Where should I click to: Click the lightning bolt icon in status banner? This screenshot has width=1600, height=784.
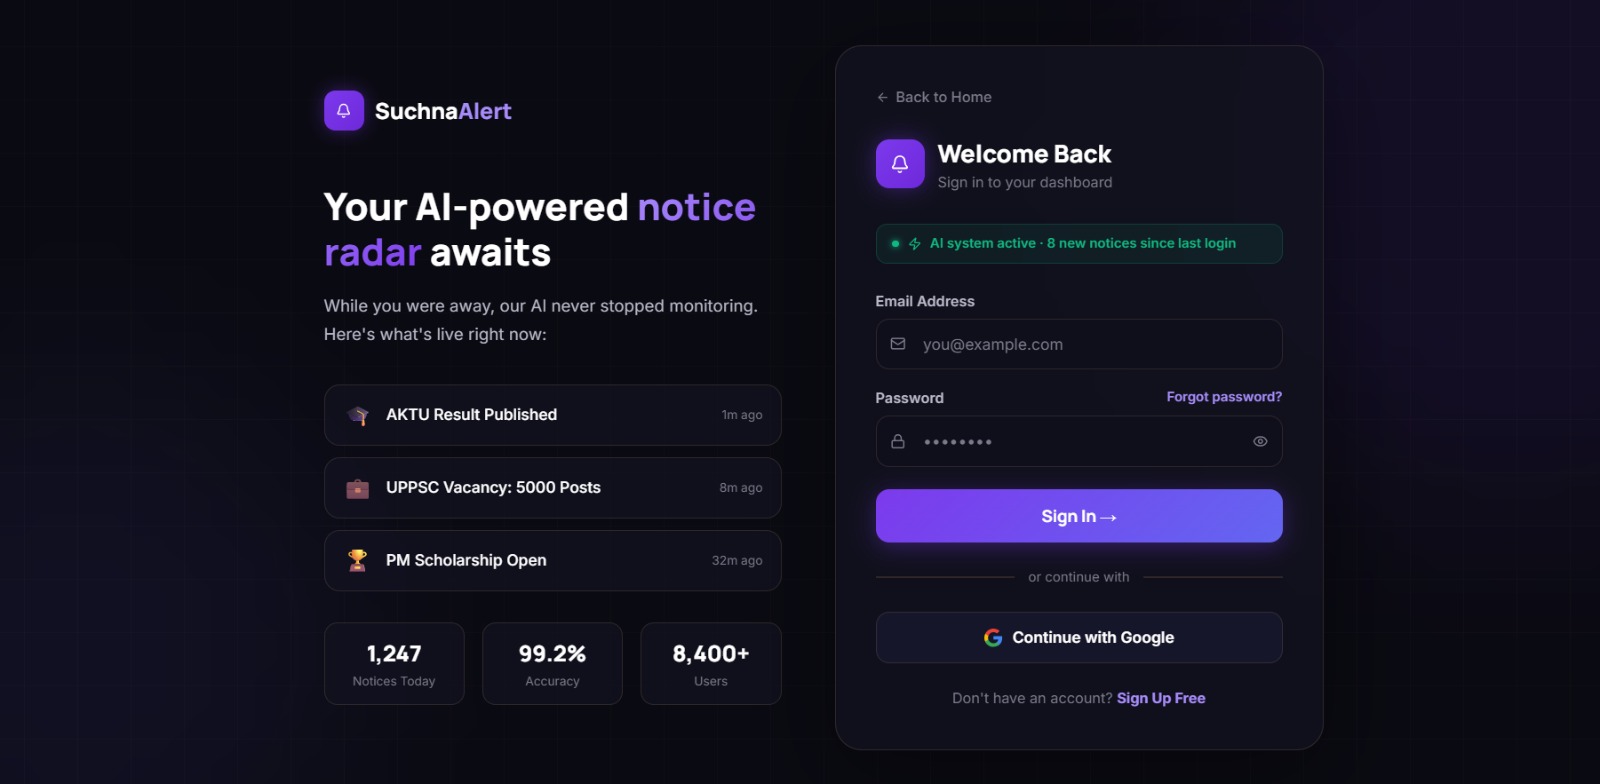[914, 244]
